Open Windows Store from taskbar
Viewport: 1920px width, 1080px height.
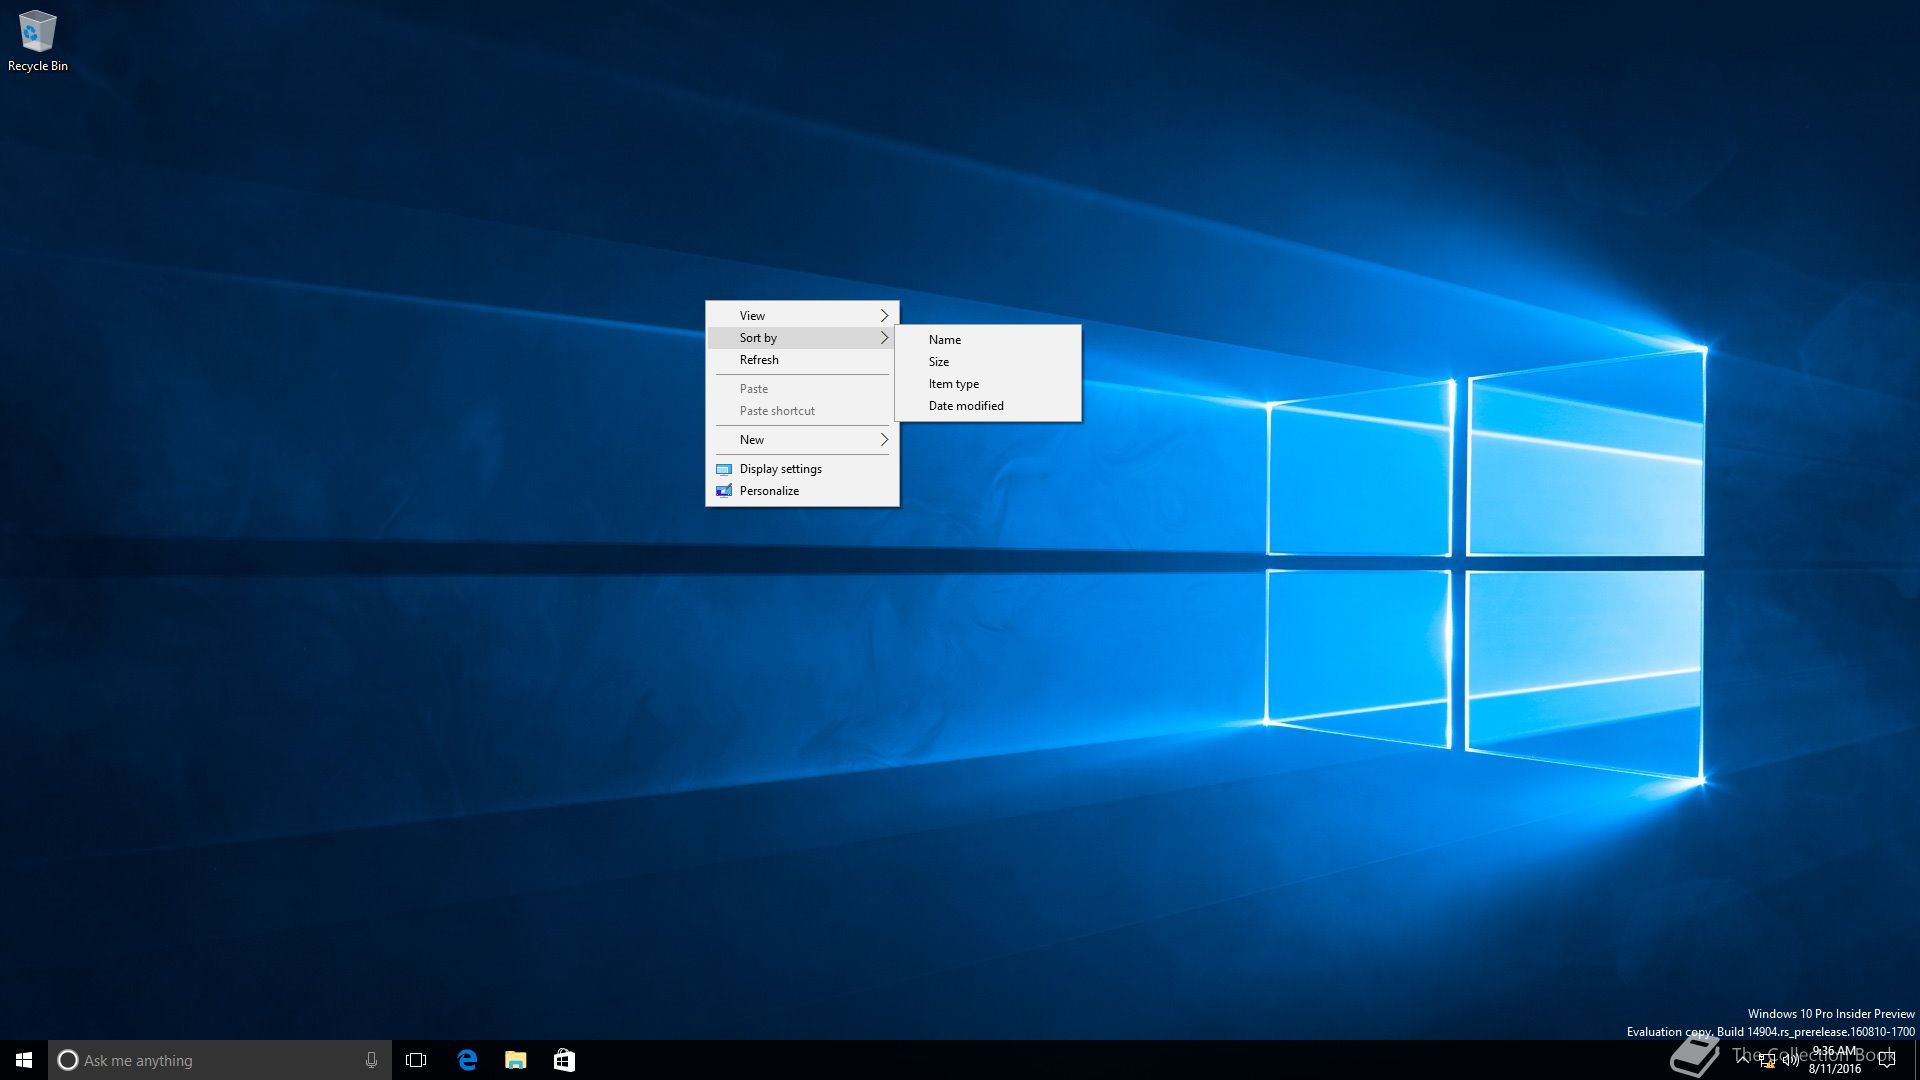point(564,1060)
